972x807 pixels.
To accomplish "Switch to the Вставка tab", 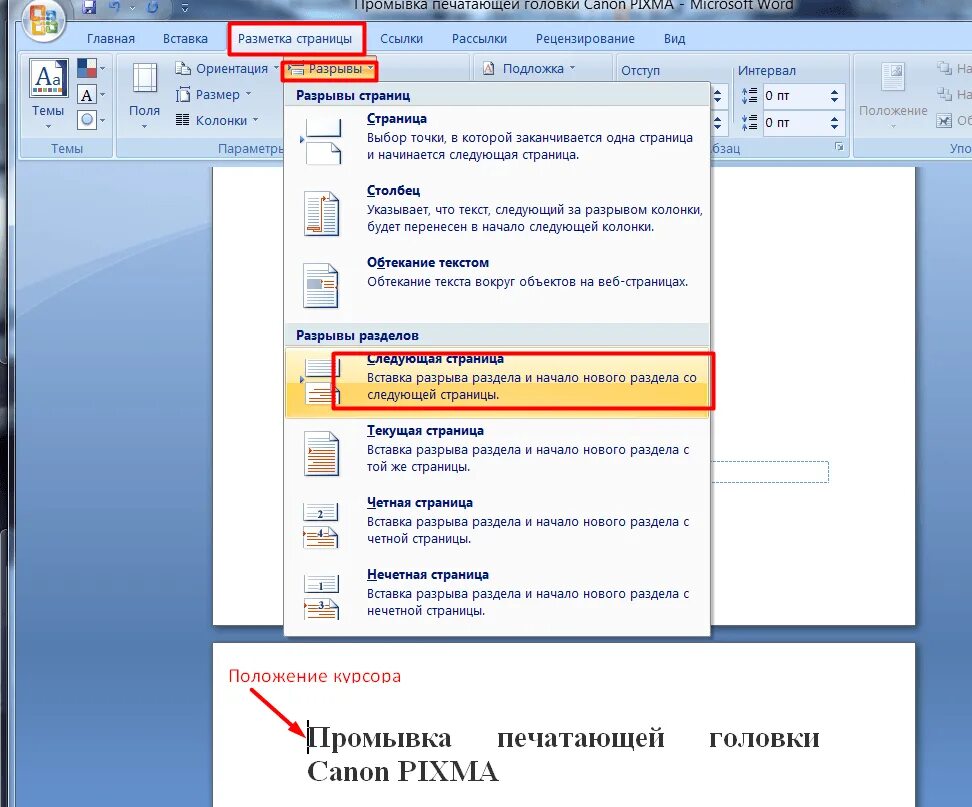I will 185,38.
